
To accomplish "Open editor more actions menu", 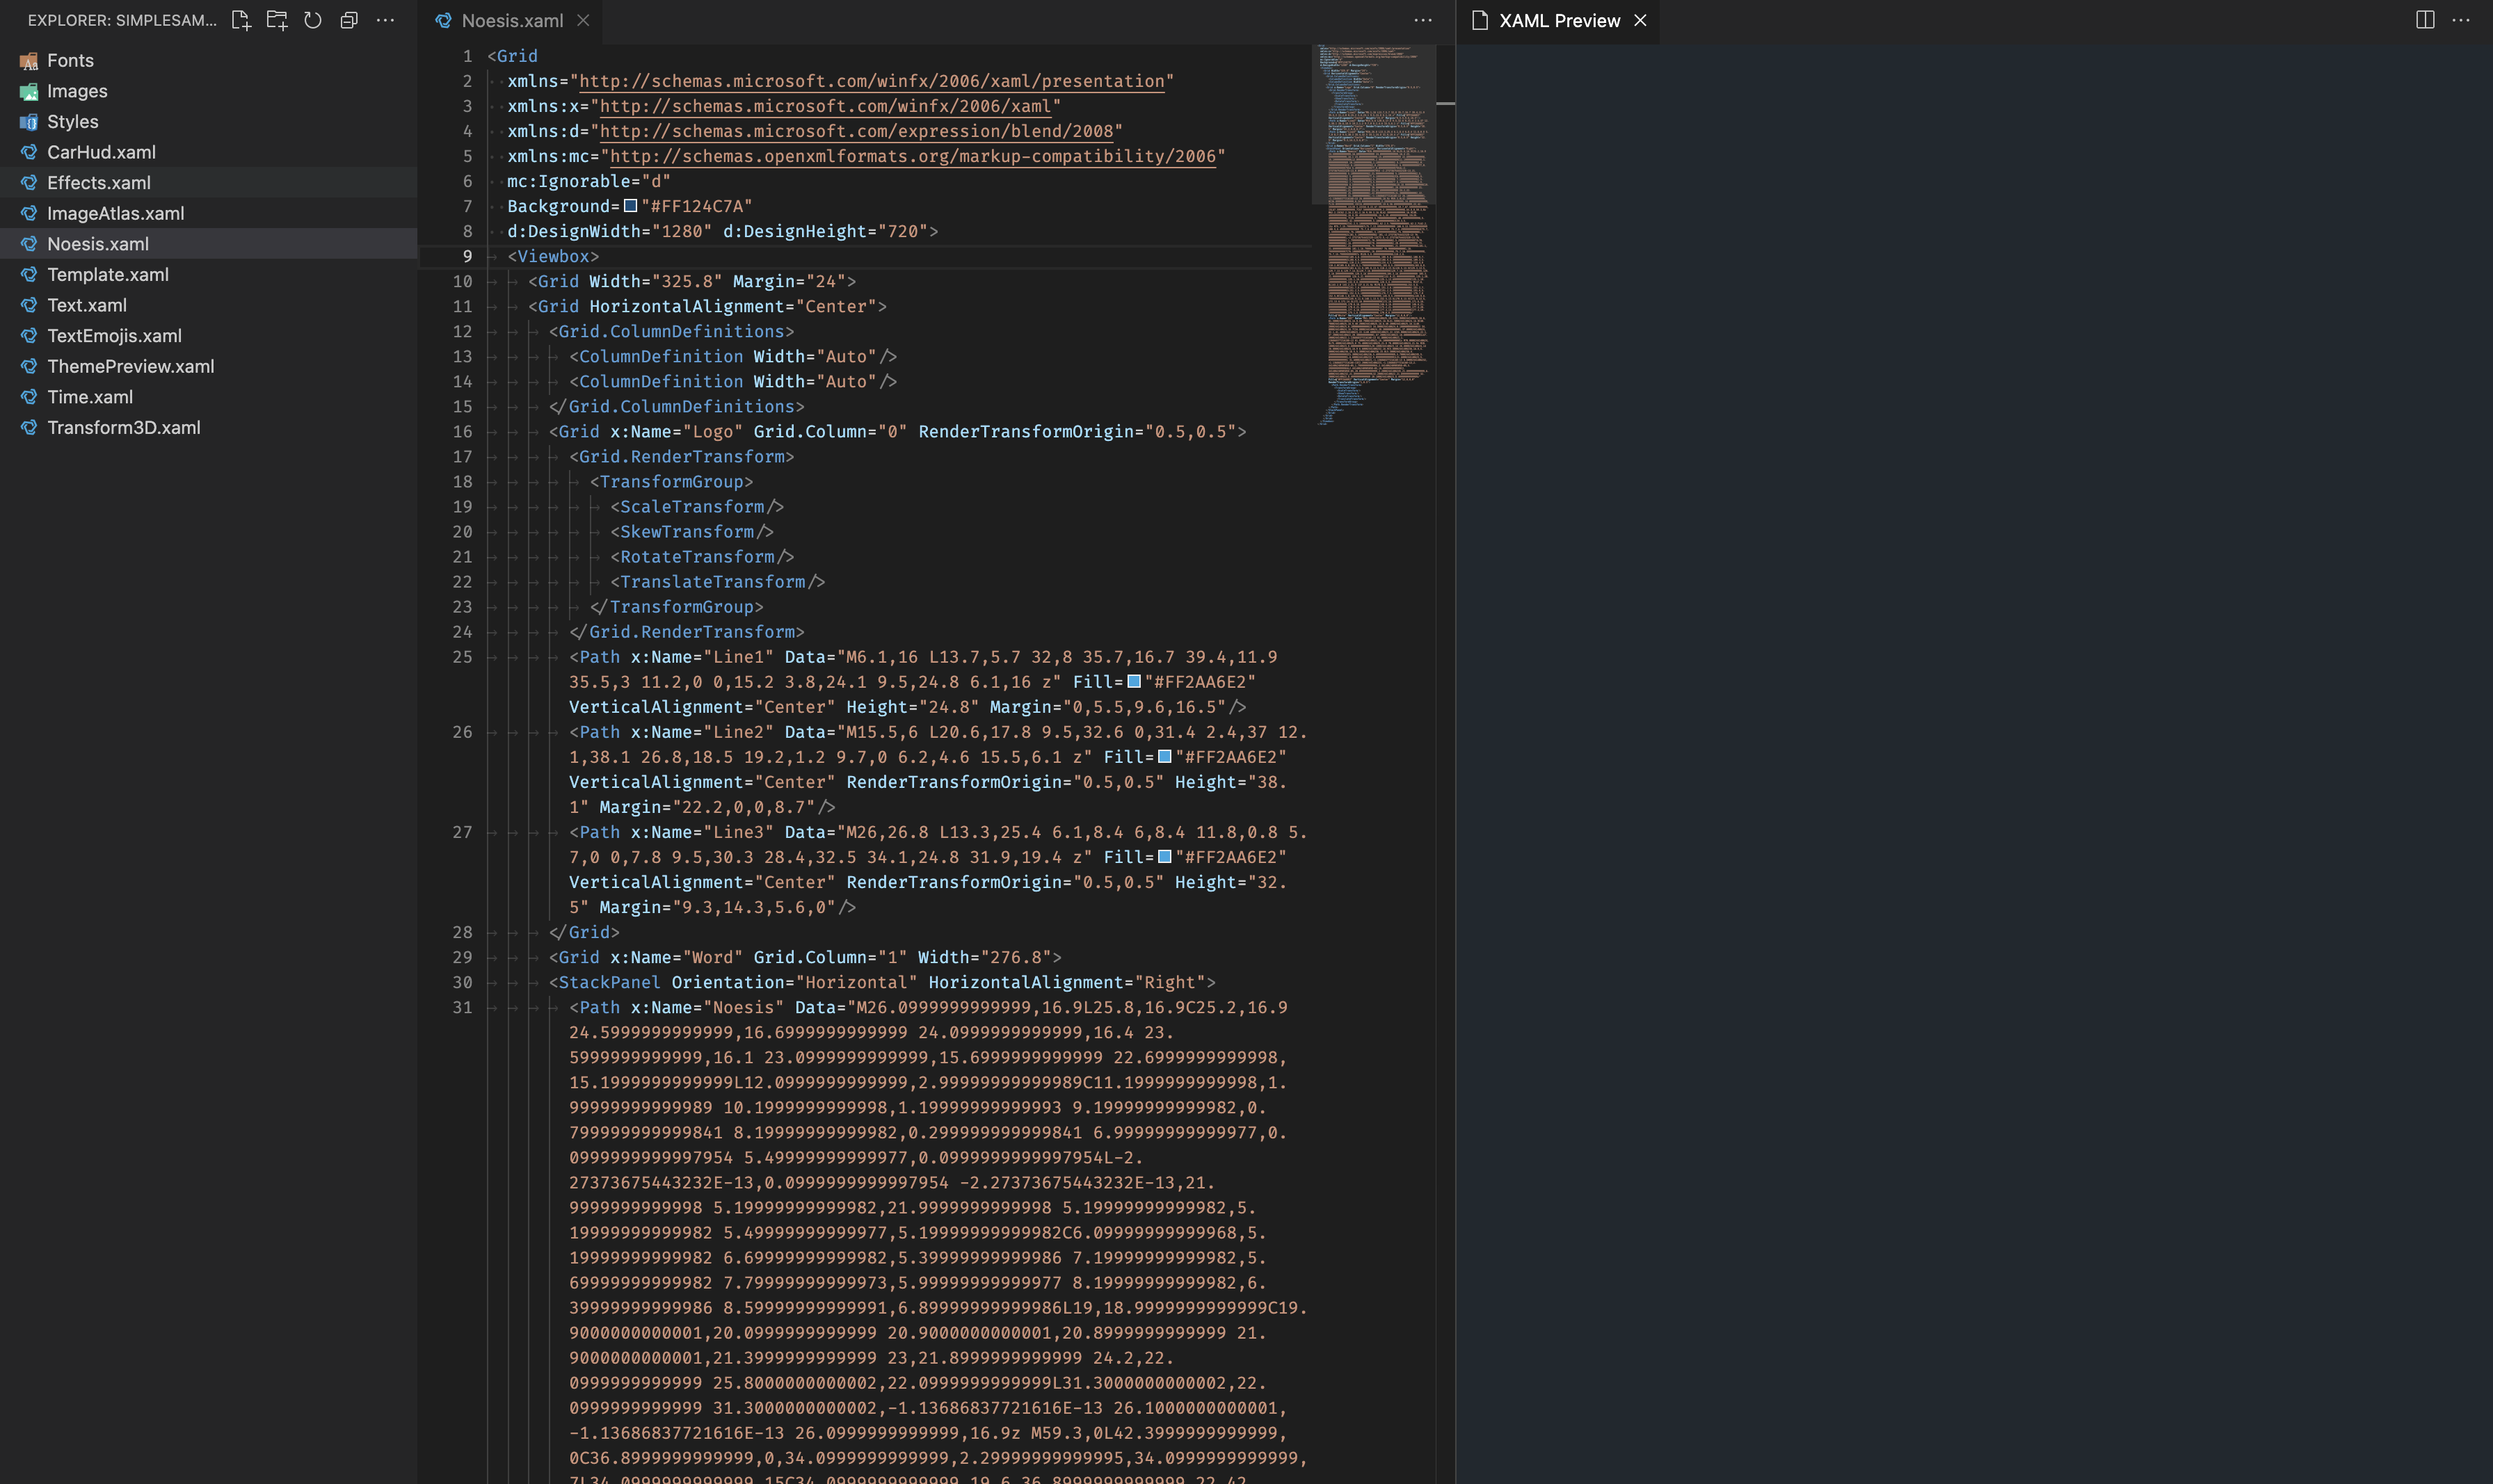I will (x=1423, y=20).
